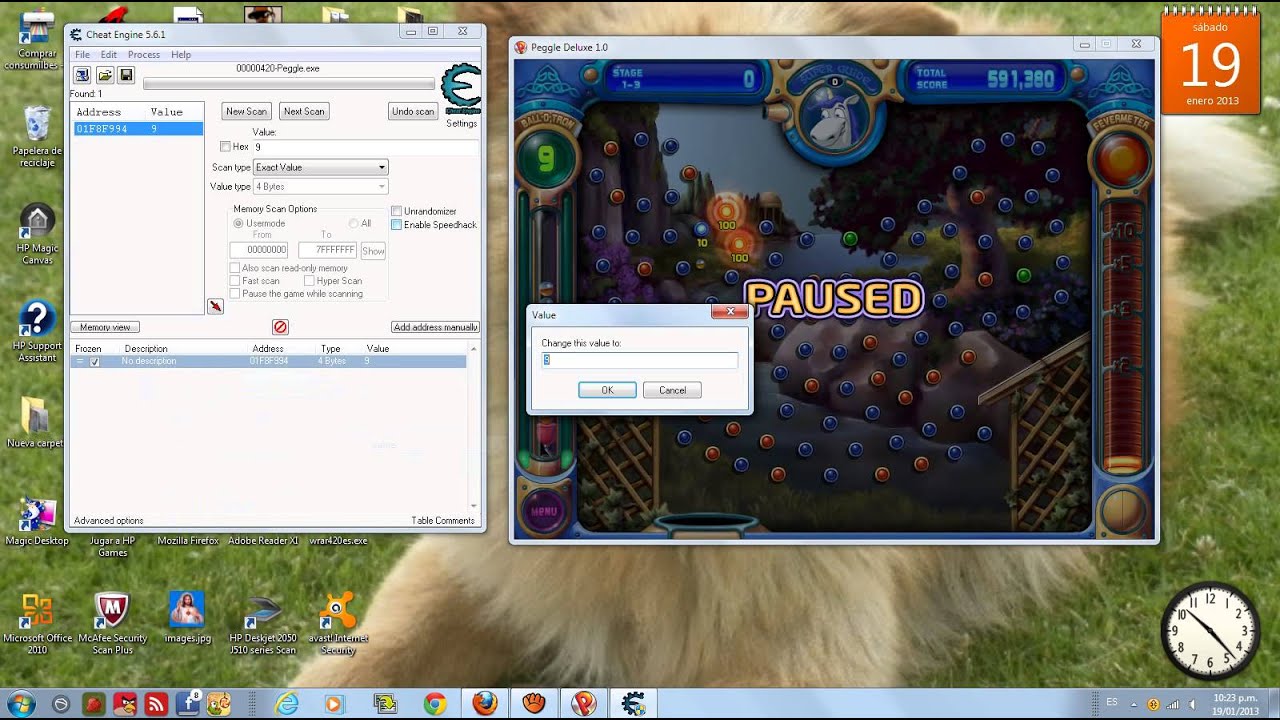Click the Change this value to field
Screen dimensions: 1280x720
pos(640,360)
